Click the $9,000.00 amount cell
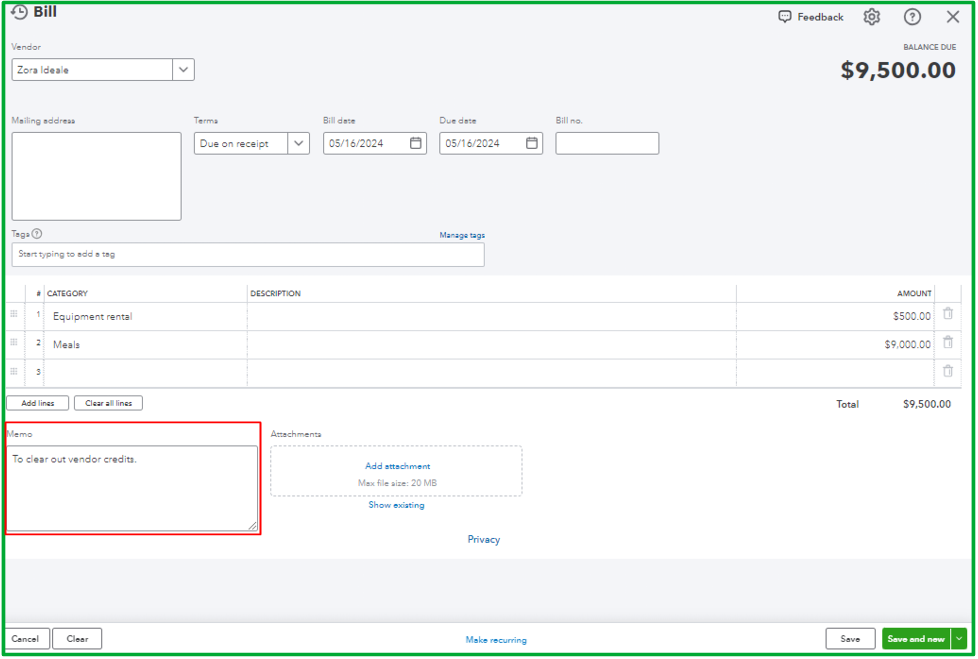Screen dimensions: 978x659 click(836, 345)
